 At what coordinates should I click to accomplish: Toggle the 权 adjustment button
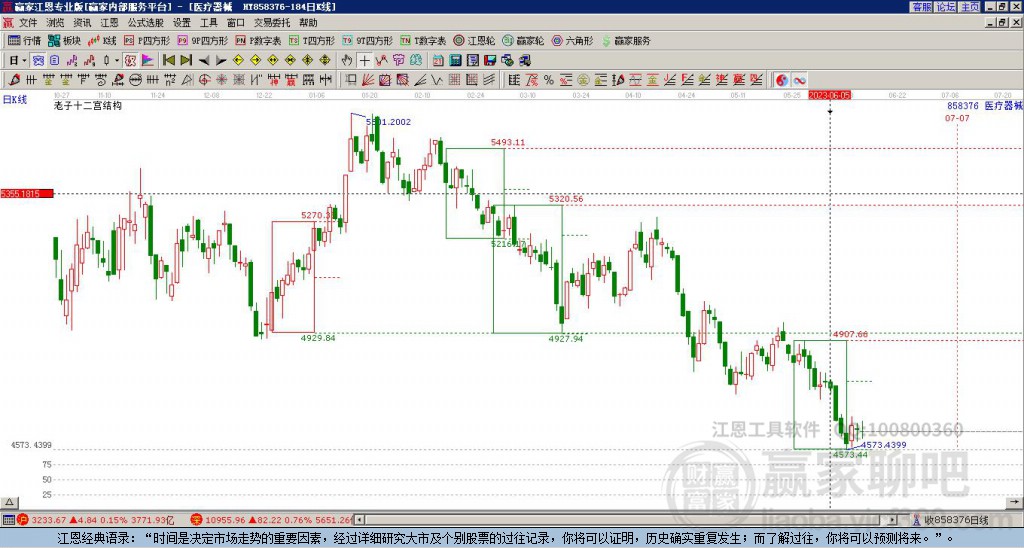pyautogui.click(x=130, y=61)
